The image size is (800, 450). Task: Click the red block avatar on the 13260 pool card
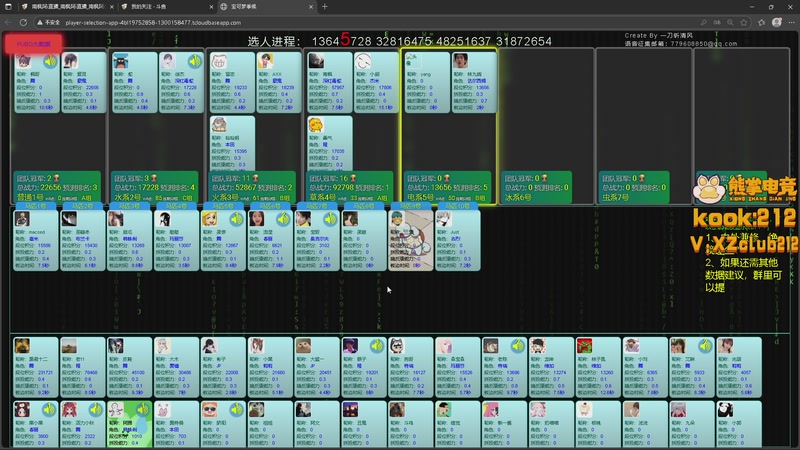point(584,346)
